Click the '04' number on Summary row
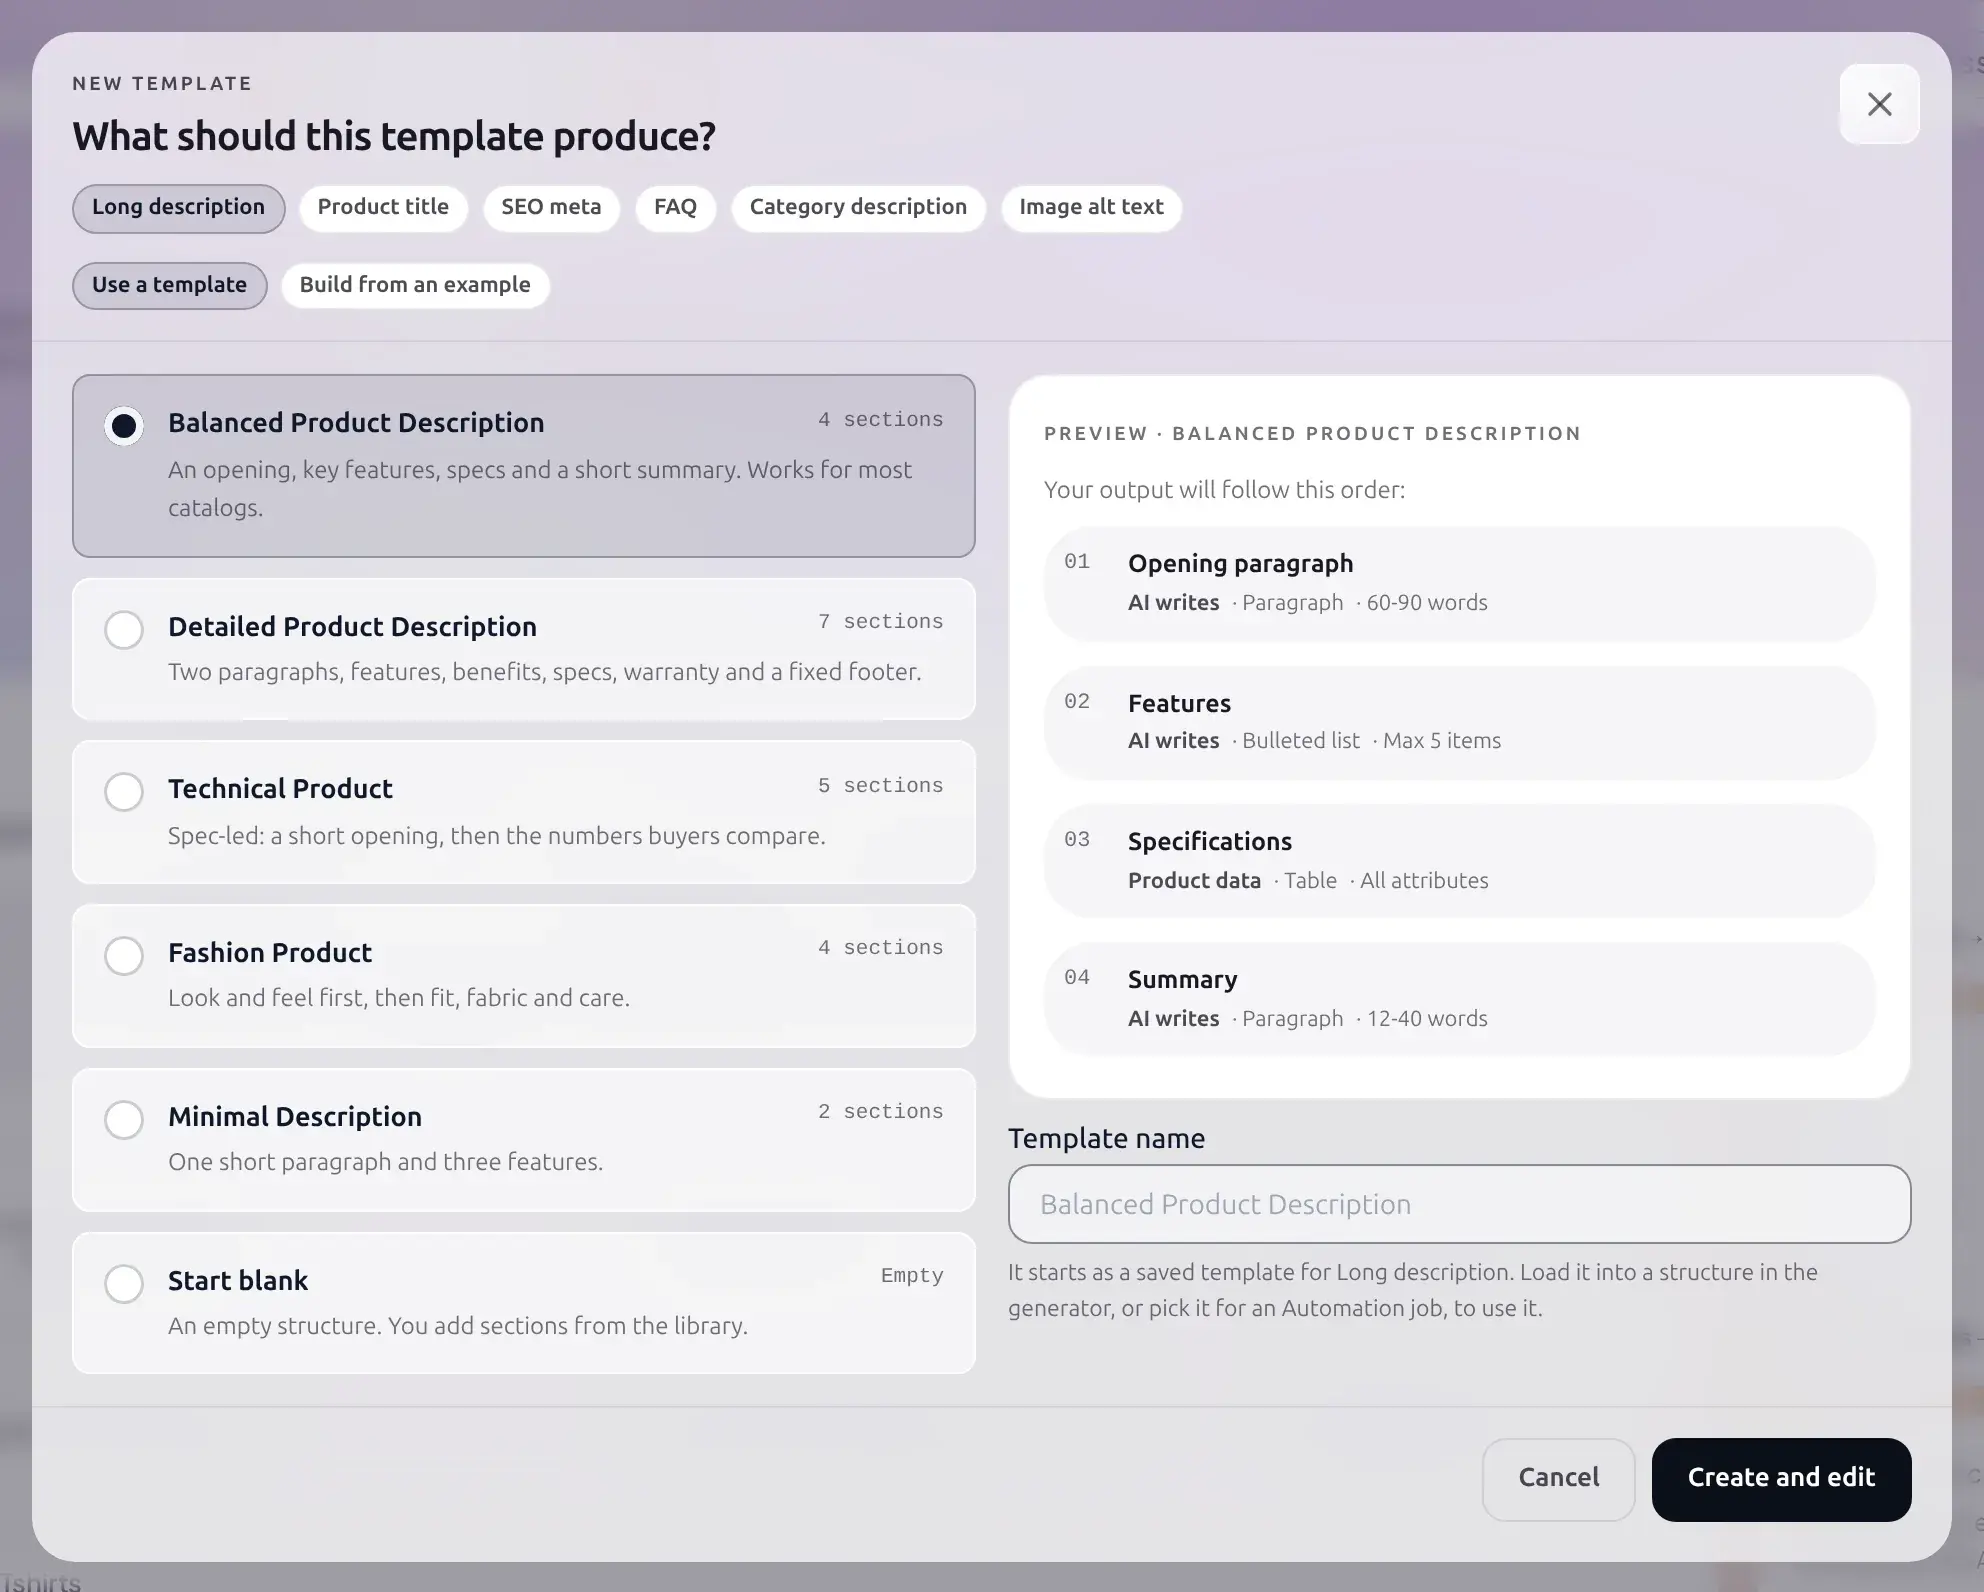Screen dimensions: 1984x1592 1077,978
